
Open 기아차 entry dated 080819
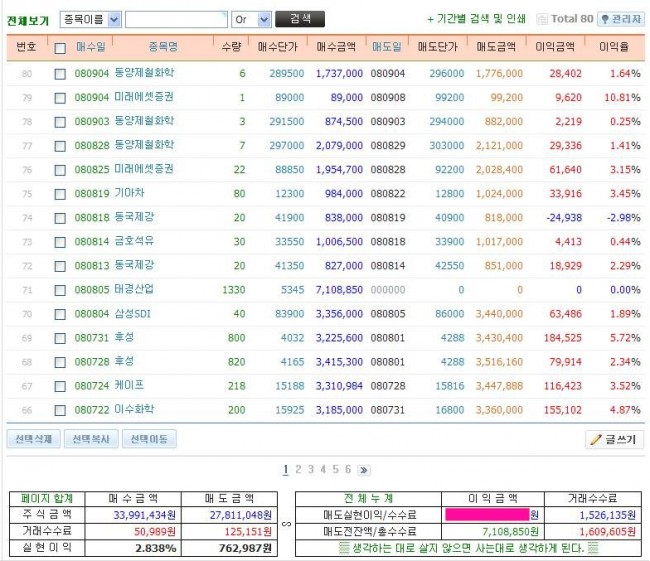point(129,193)
